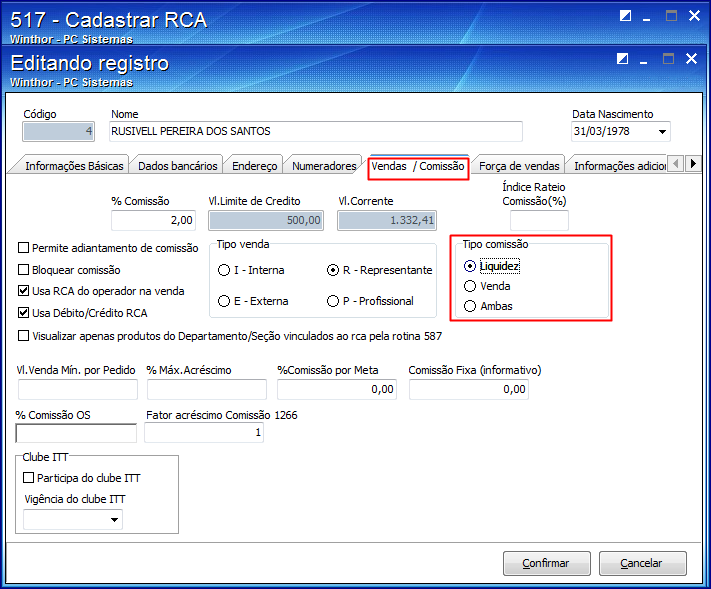
Task: Click the Índice Rateio Comissão(%) field
Action: tap(539, 220)
